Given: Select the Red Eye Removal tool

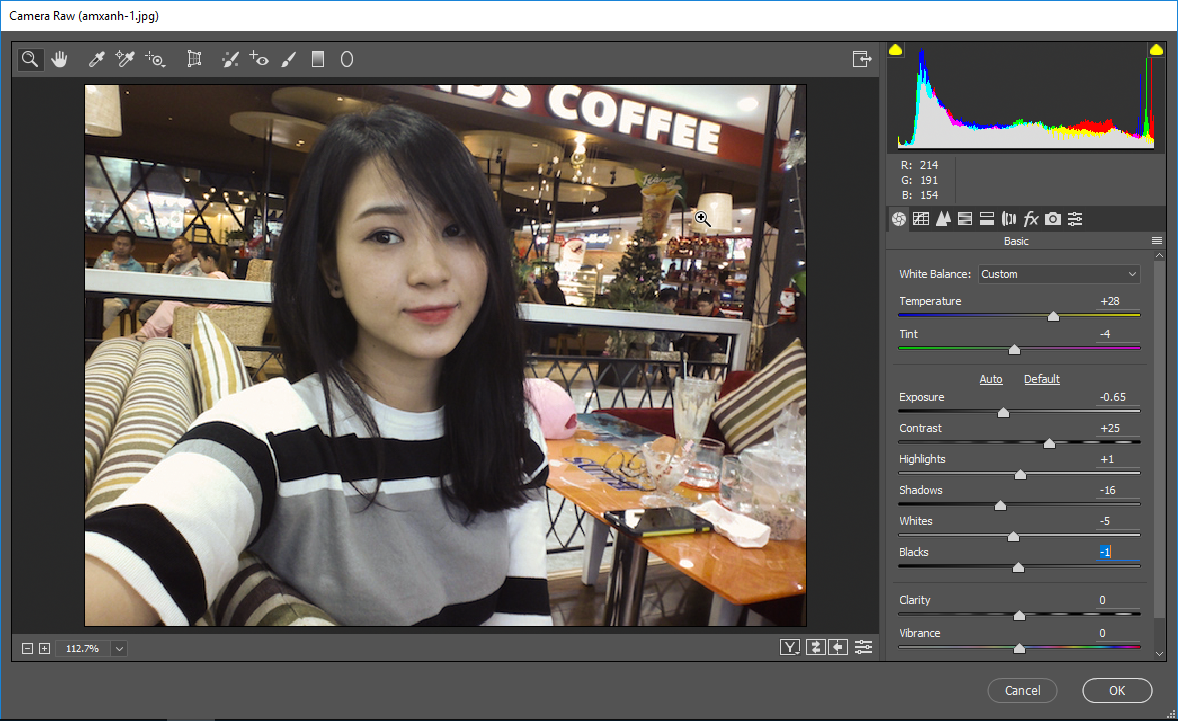Looking at the screenshot, I should pyautogui.click(x=259, y=59).
